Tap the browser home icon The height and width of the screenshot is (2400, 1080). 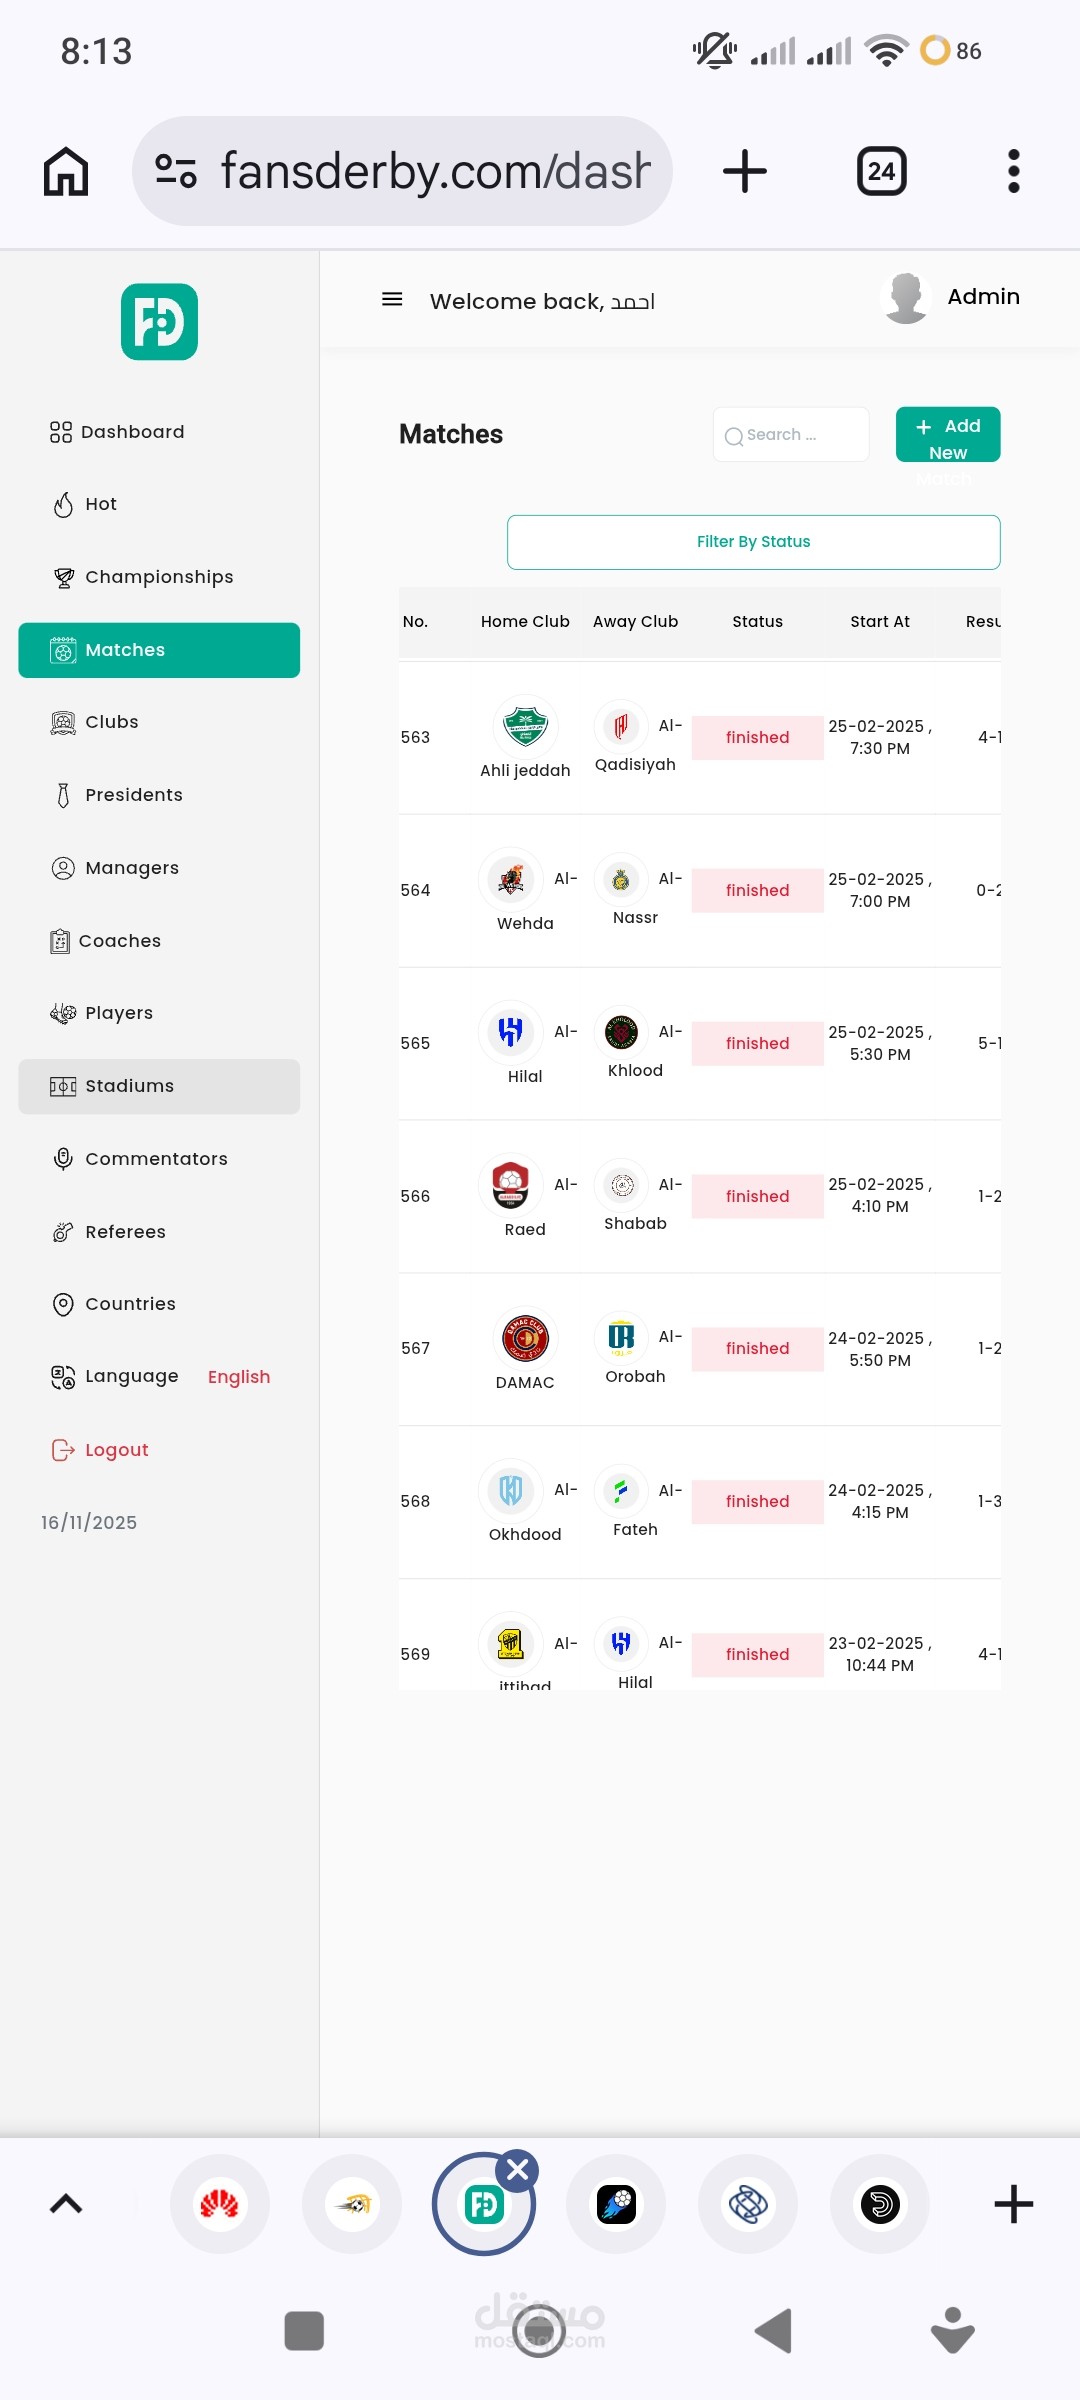click(66, 171)
